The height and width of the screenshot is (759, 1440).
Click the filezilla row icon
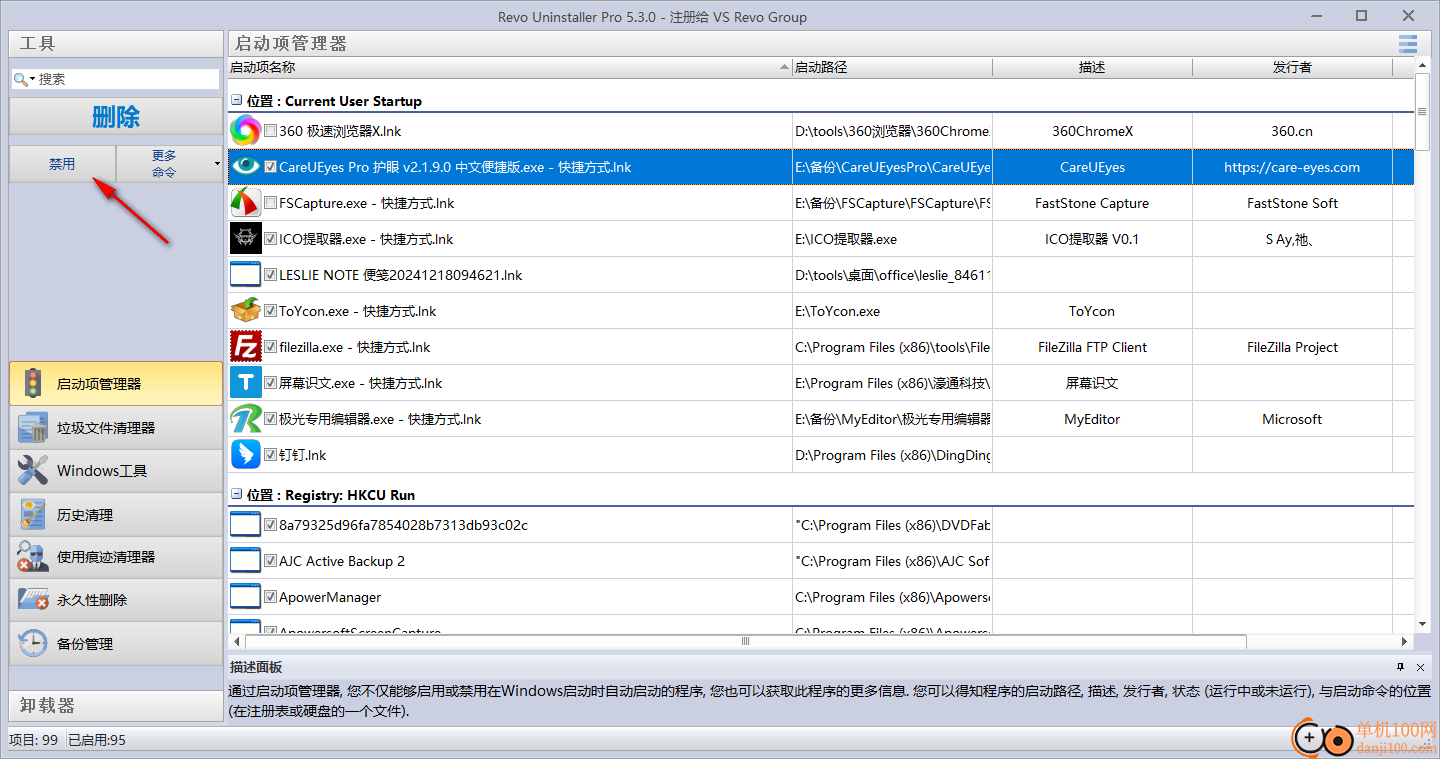tap(245, 347)
